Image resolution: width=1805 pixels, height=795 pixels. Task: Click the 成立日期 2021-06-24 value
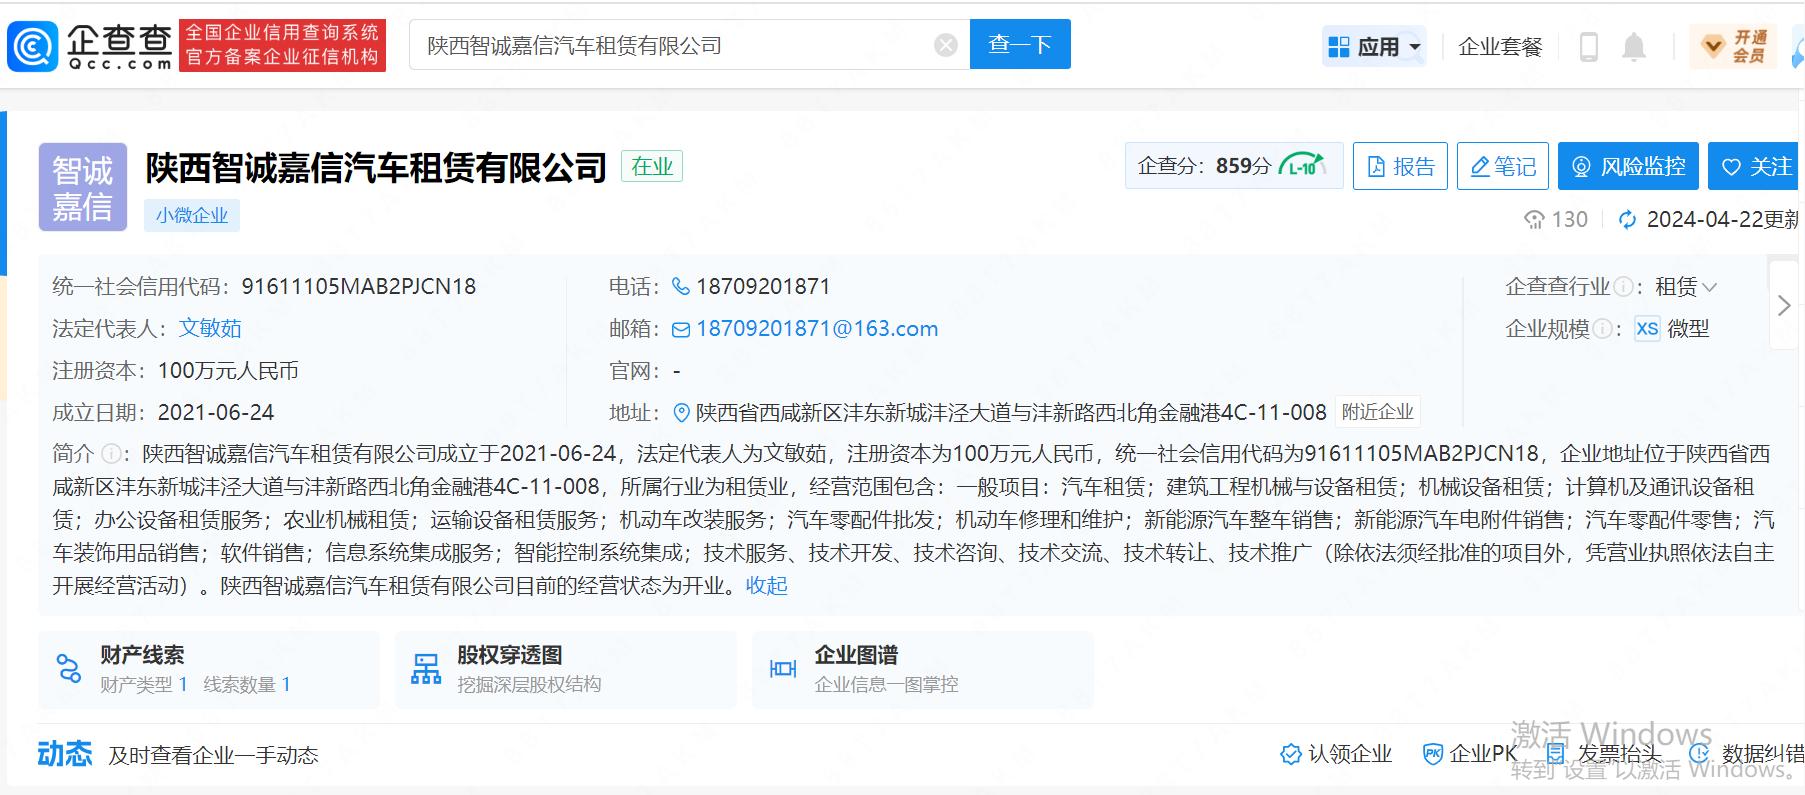pyautogui.click(x=216, y=412)
